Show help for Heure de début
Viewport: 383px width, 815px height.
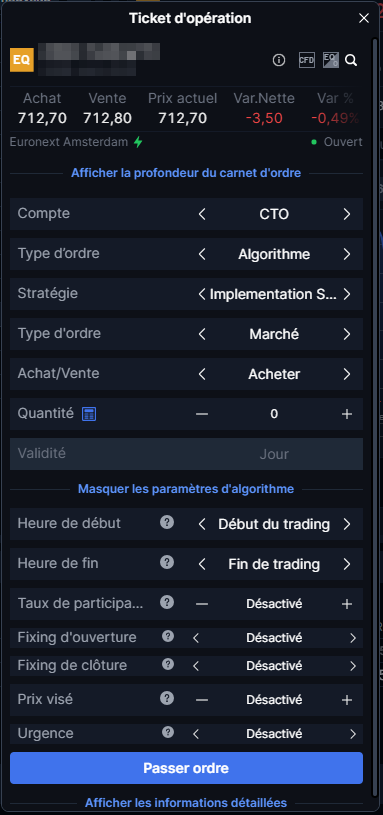[167, 522]
